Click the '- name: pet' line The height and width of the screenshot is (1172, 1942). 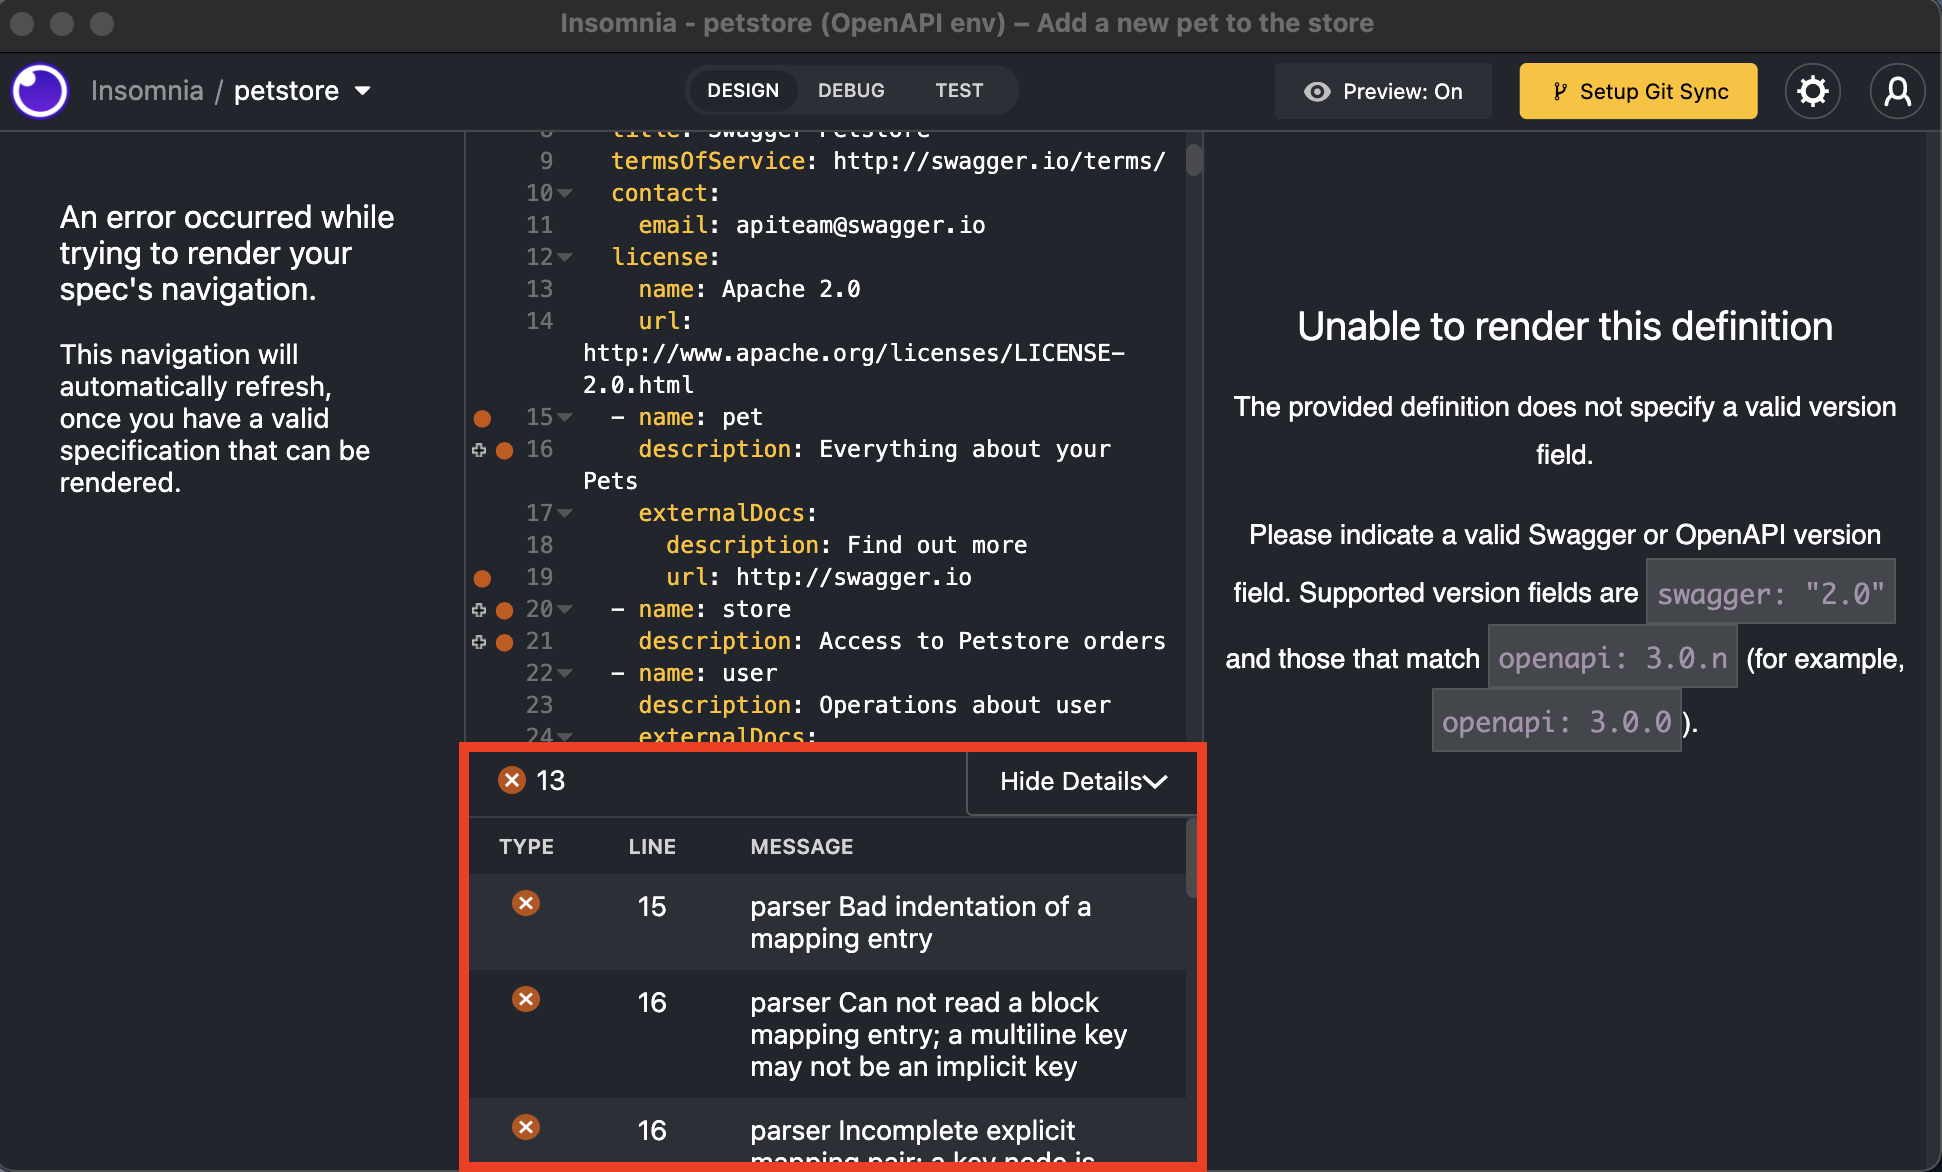[687, 417]
